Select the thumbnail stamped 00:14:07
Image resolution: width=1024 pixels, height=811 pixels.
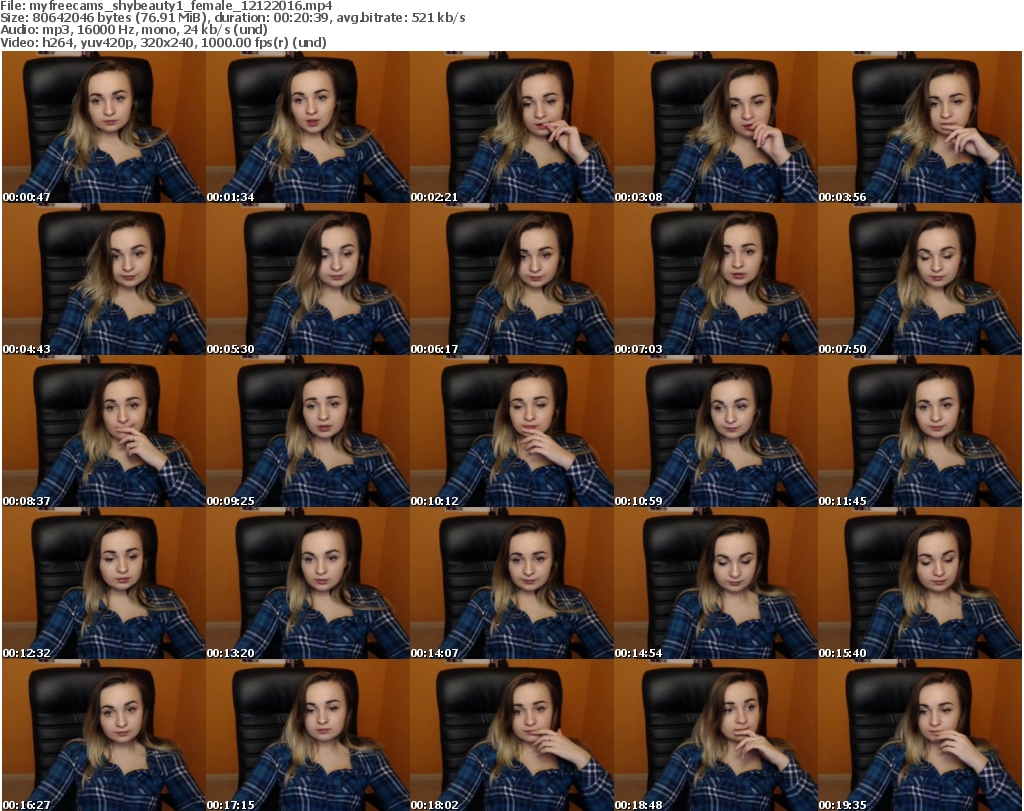512,583
